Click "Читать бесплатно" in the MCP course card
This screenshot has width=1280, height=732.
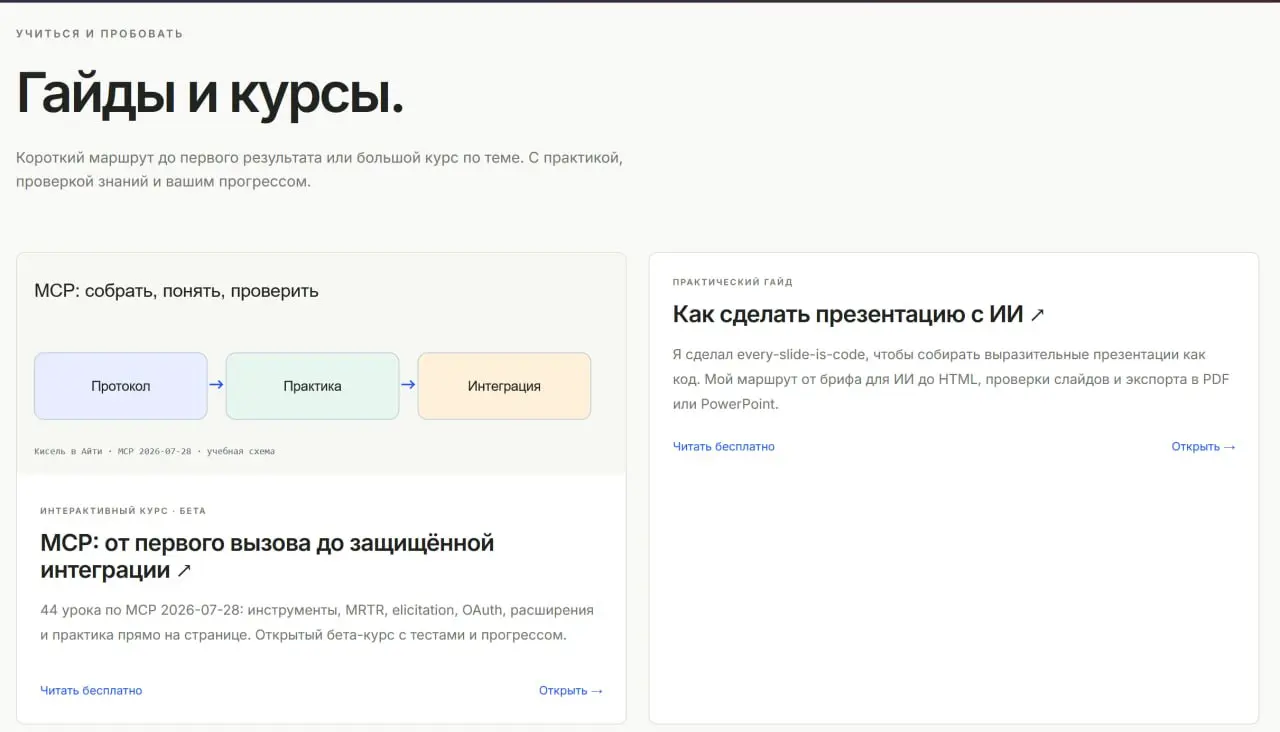(x=91, y=690)
